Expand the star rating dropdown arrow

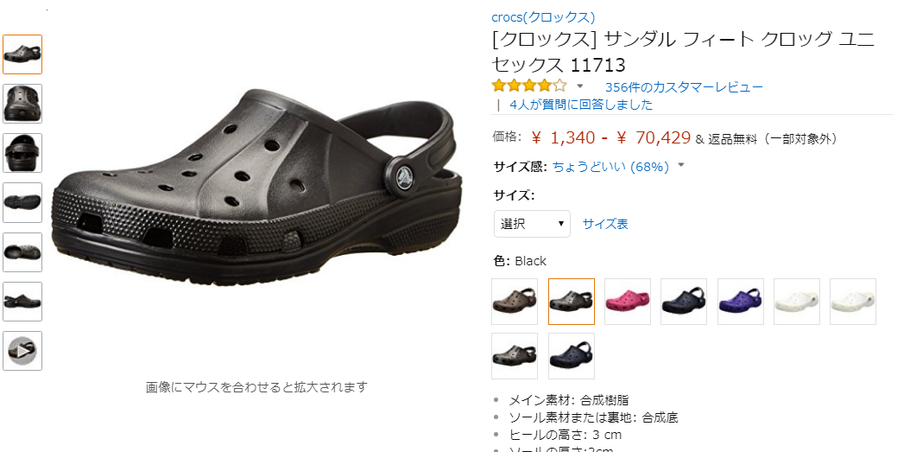(x=580, y=86)
